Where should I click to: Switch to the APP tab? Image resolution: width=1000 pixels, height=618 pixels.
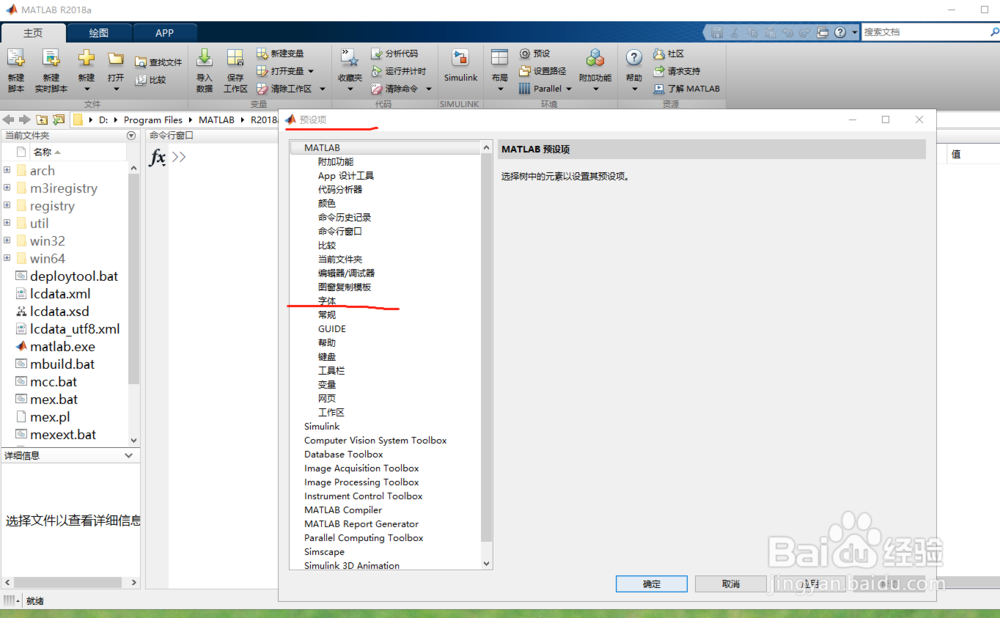165,33
